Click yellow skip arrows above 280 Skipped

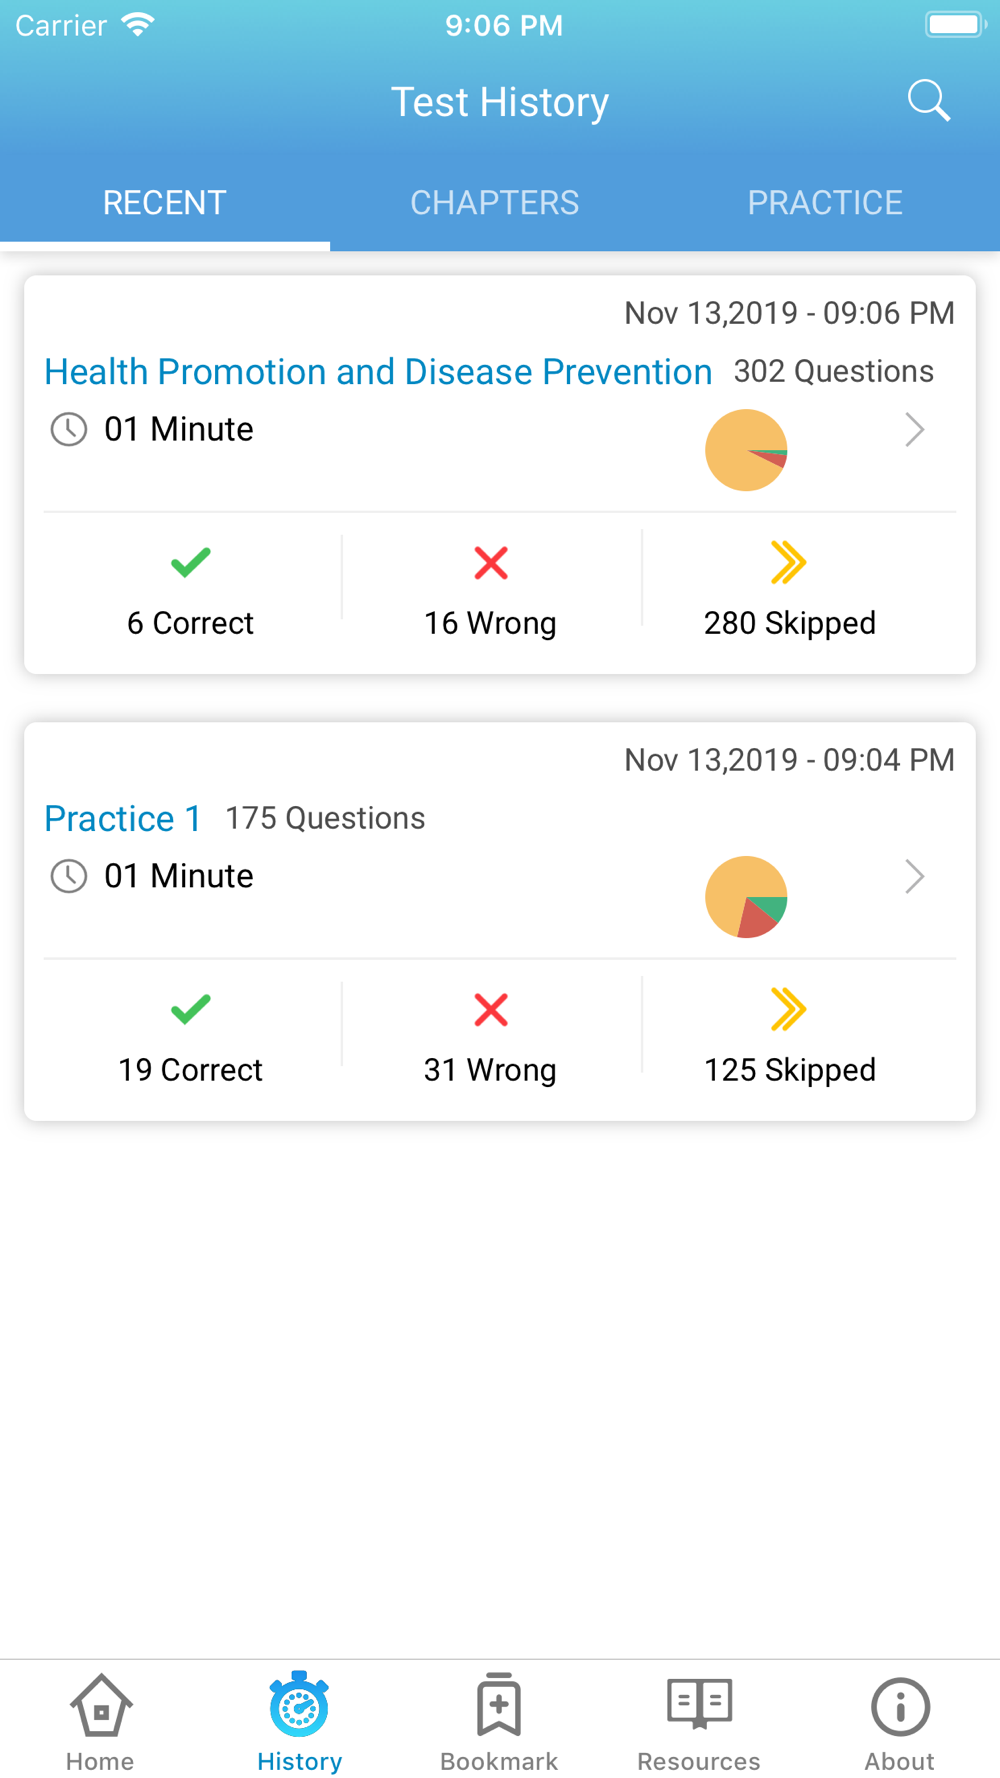tap(789, 563)
